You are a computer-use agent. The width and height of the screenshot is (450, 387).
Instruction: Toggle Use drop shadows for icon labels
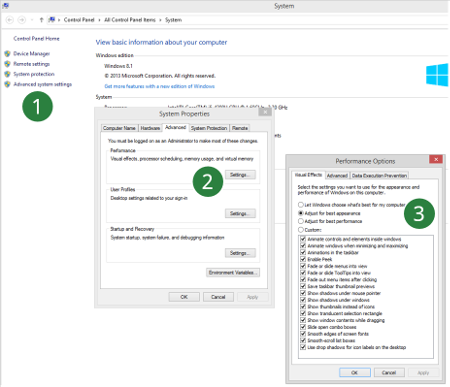303,347
